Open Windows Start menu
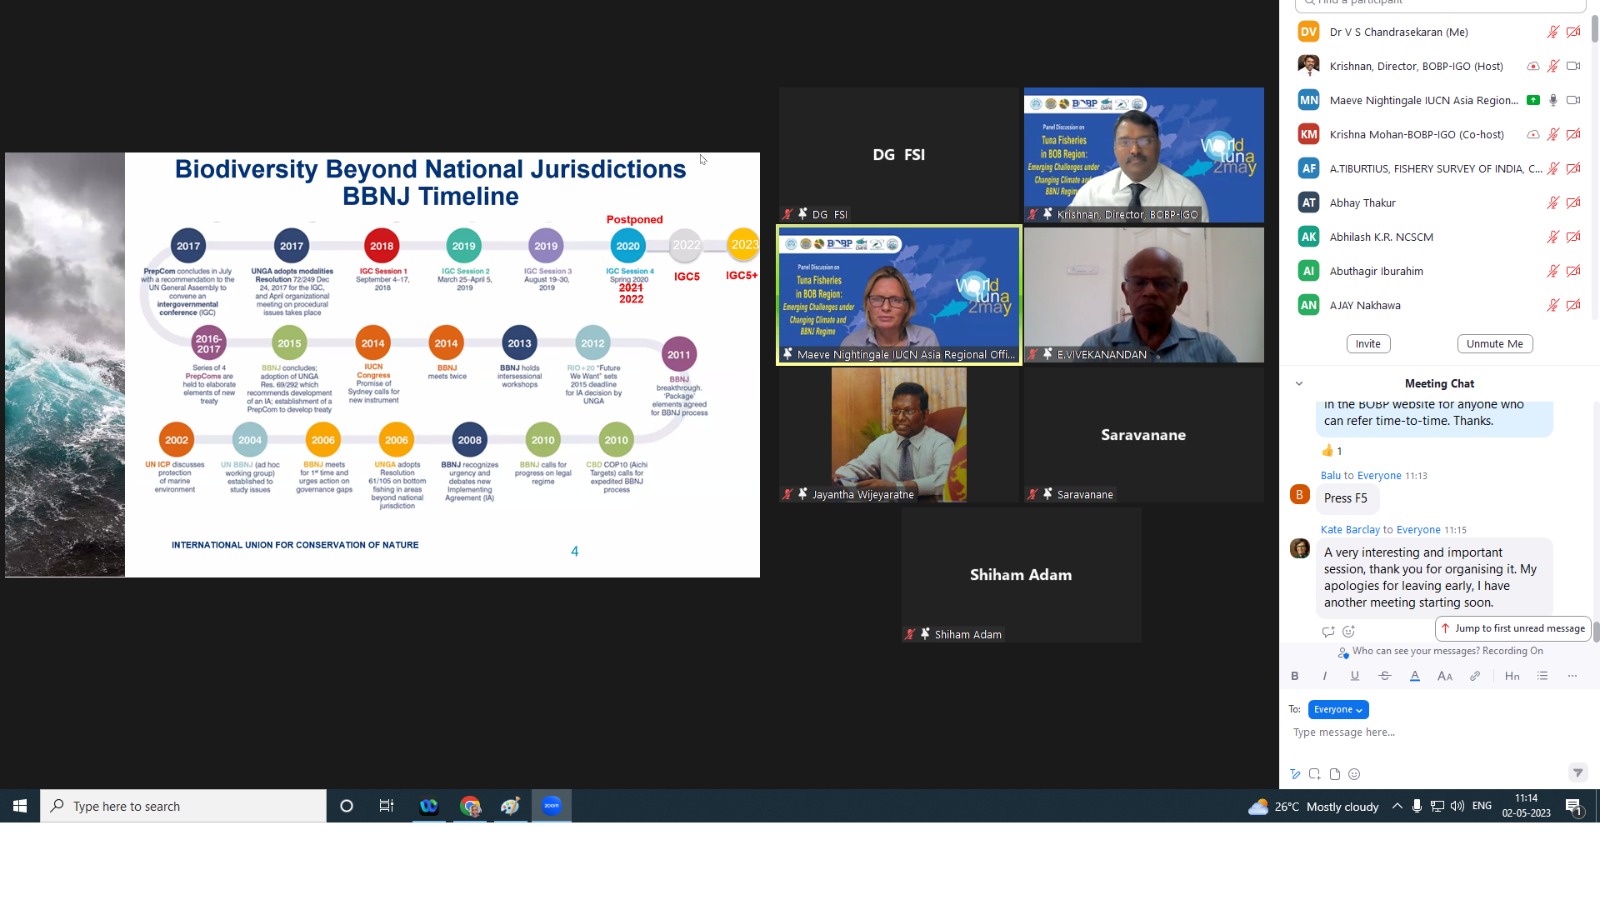The height and width of the screenshot is (900, 1600). (19, 806)
